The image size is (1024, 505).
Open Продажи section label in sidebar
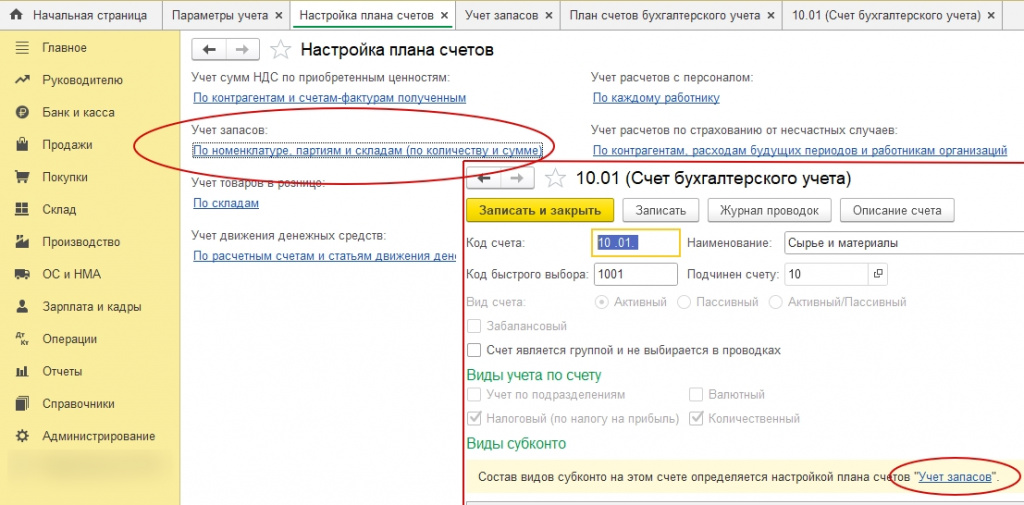pos(67,145)
